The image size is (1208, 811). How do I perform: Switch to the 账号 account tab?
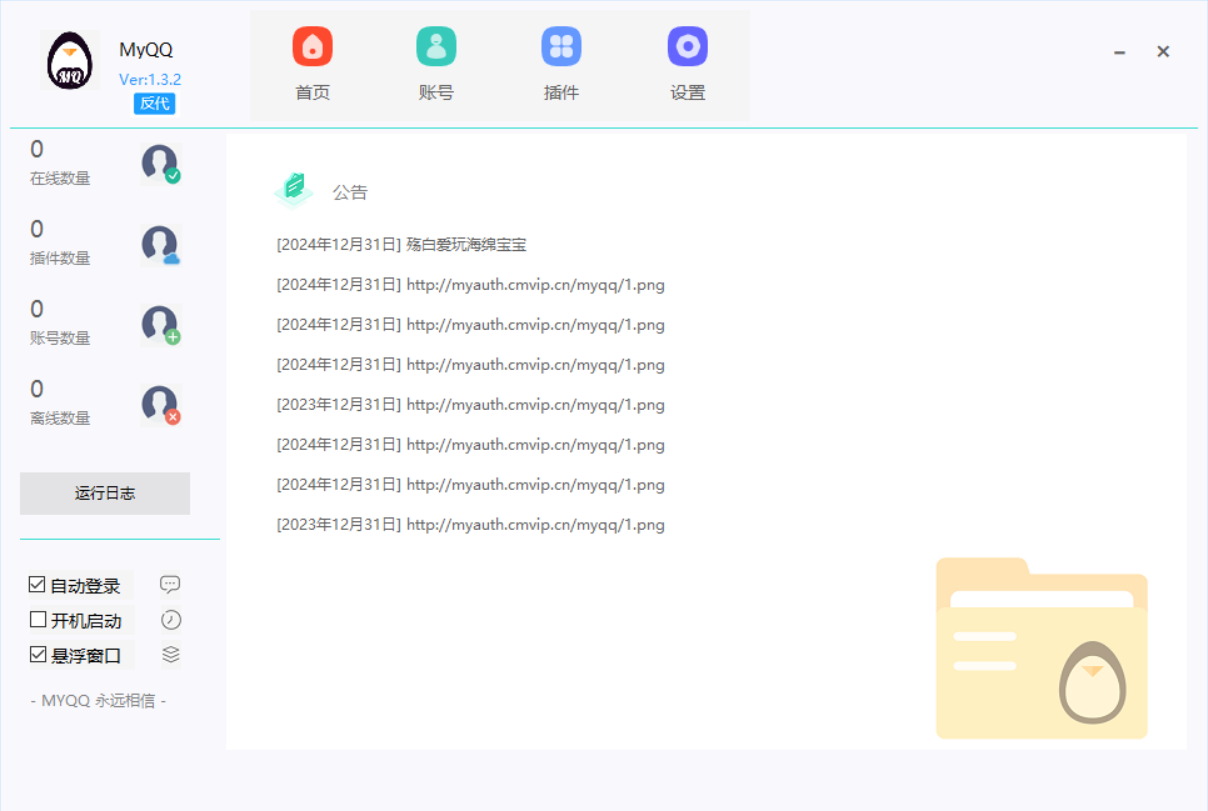(x=436, y=65)
